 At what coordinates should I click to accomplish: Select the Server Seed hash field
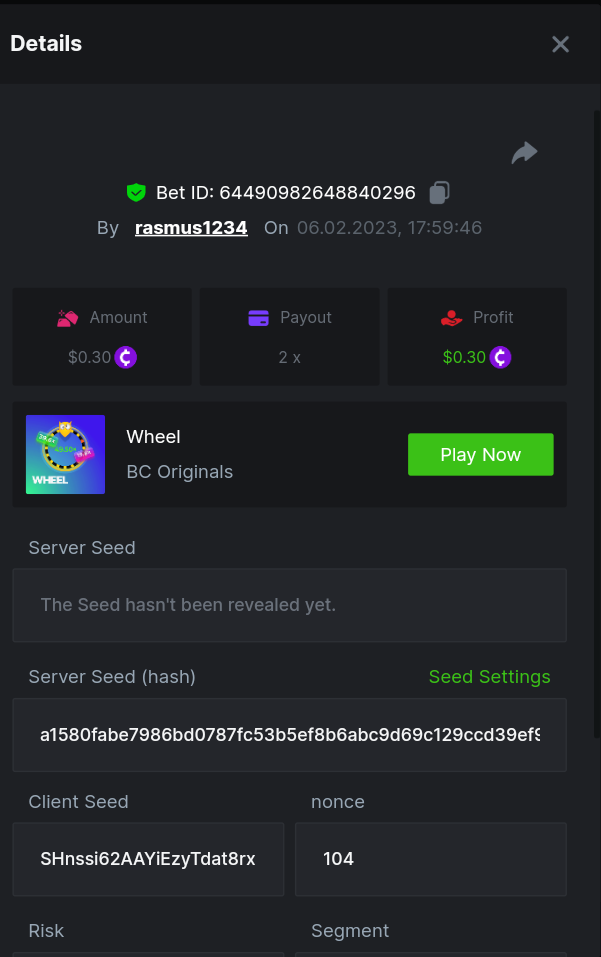tap(289, 735)
